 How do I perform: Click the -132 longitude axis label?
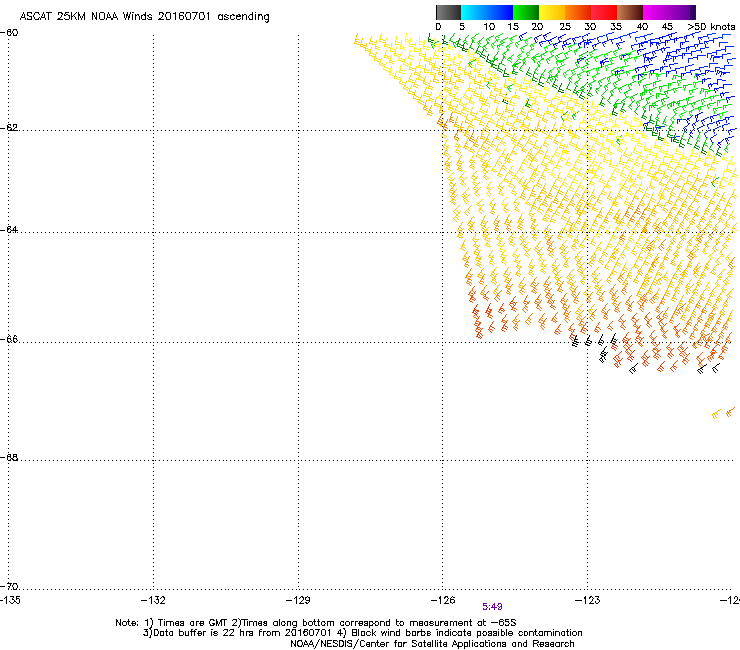click(153, 600)
